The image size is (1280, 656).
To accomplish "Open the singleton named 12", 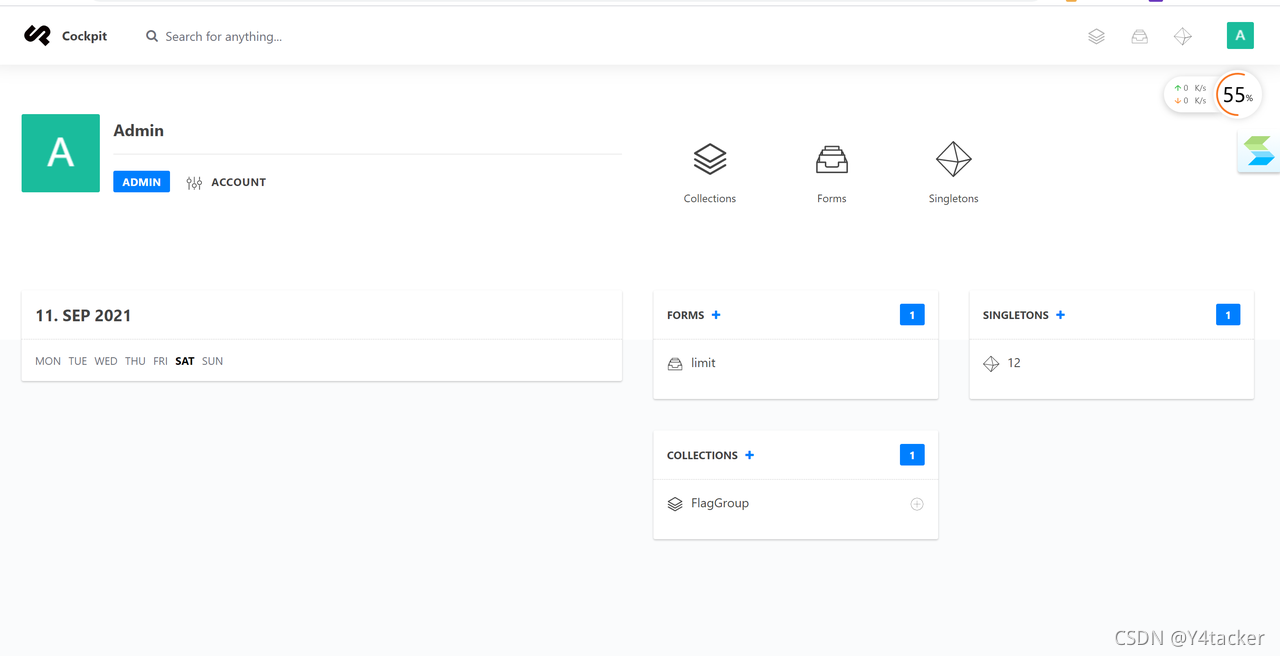I will pos(1014,363).
